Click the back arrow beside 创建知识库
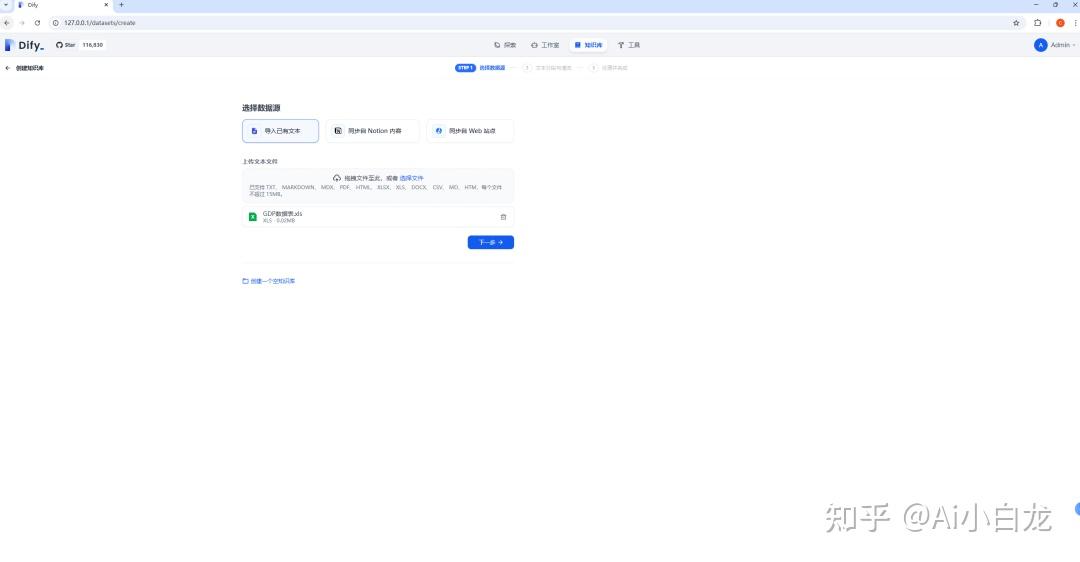 coord(8,68)
